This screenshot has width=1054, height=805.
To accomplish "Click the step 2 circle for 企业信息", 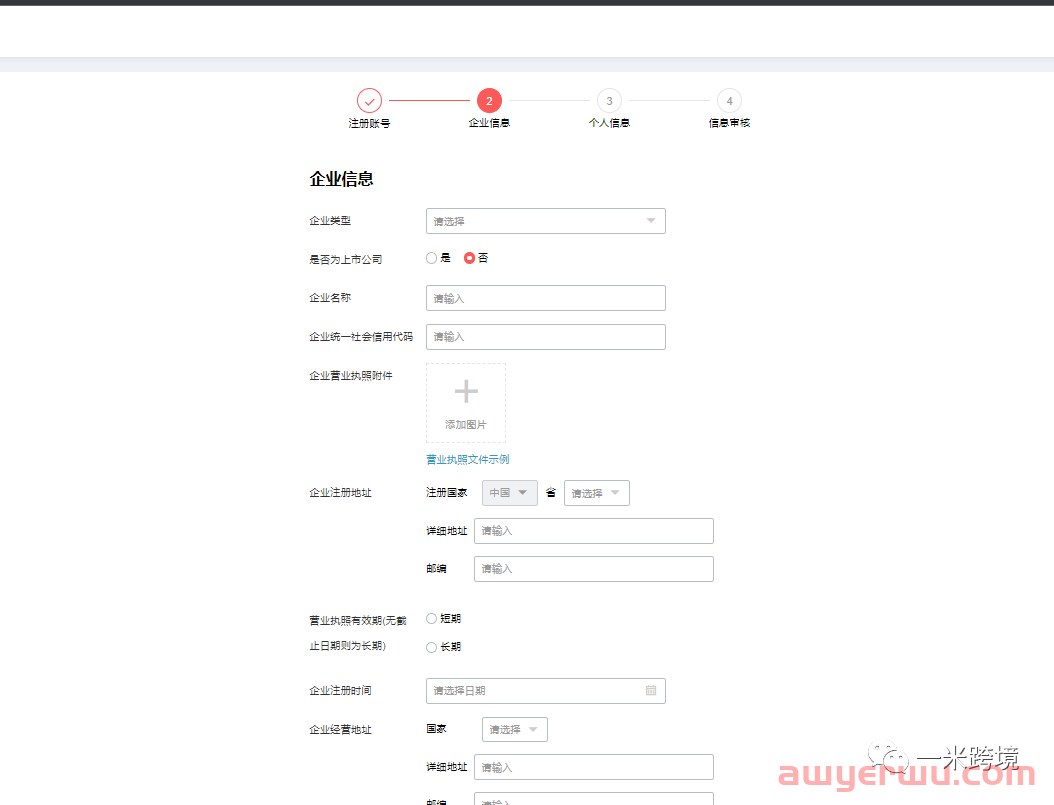I will pyautogui.click(x=489, y=101).
